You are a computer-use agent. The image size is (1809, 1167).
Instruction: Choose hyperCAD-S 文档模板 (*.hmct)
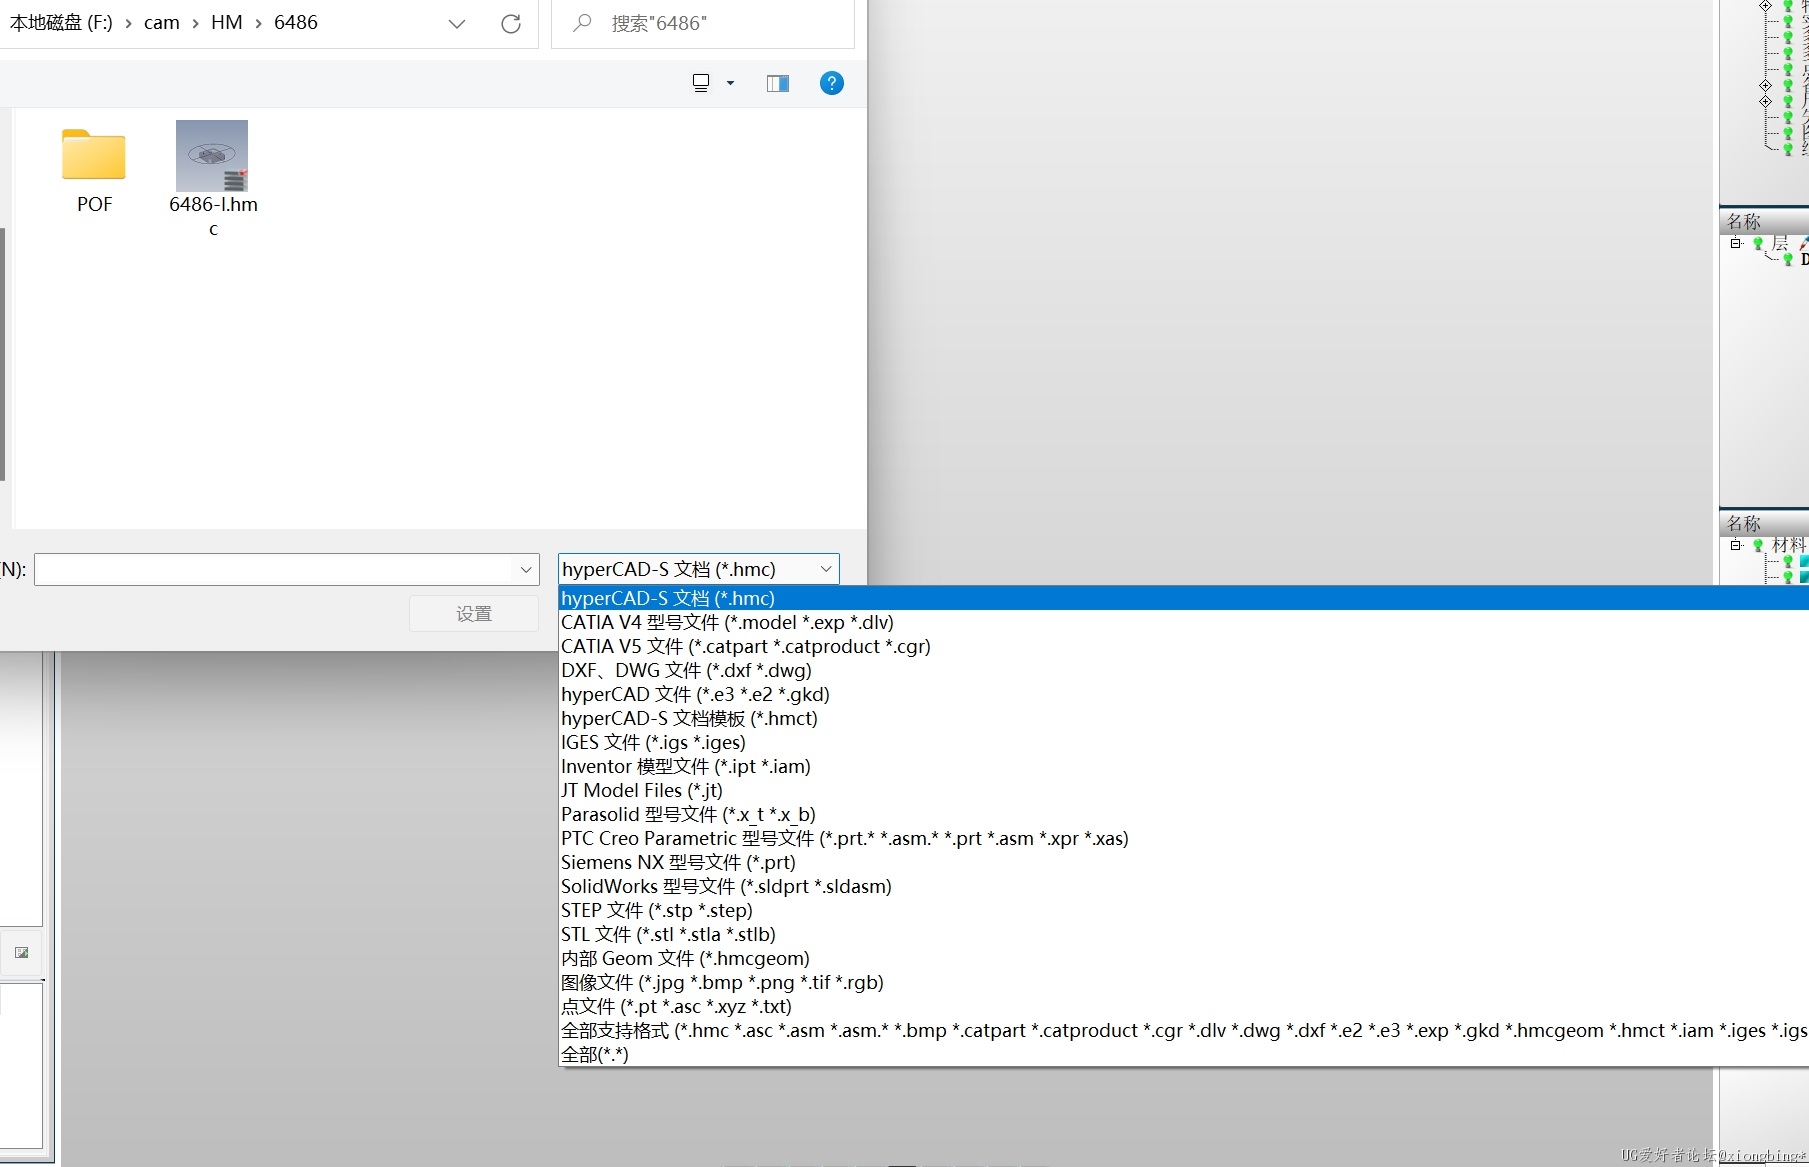1184,718
